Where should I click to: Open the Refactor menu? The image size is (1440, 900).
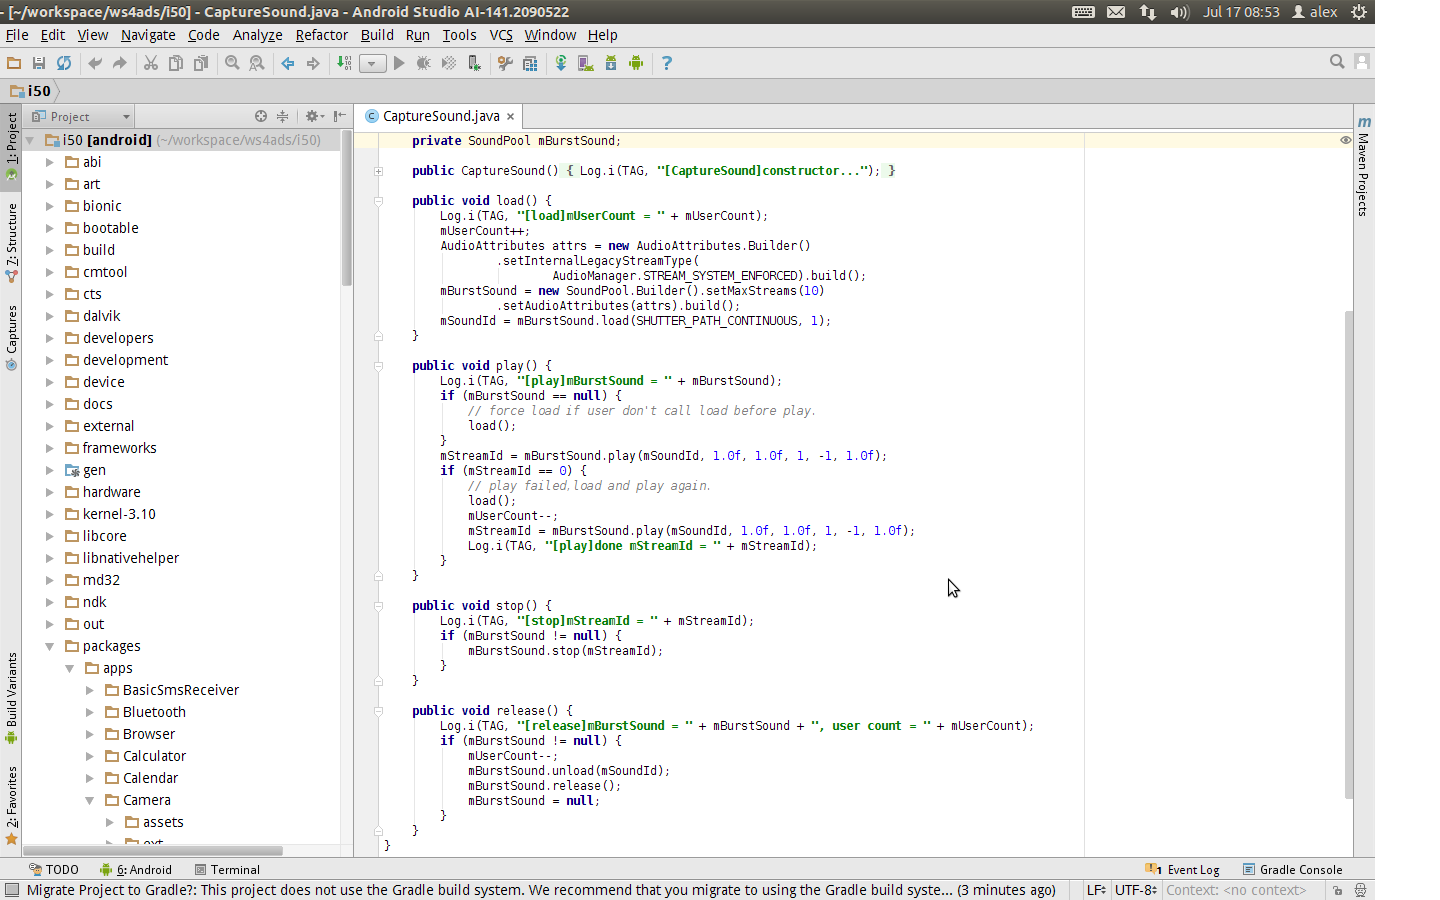[x=321, y=35]
